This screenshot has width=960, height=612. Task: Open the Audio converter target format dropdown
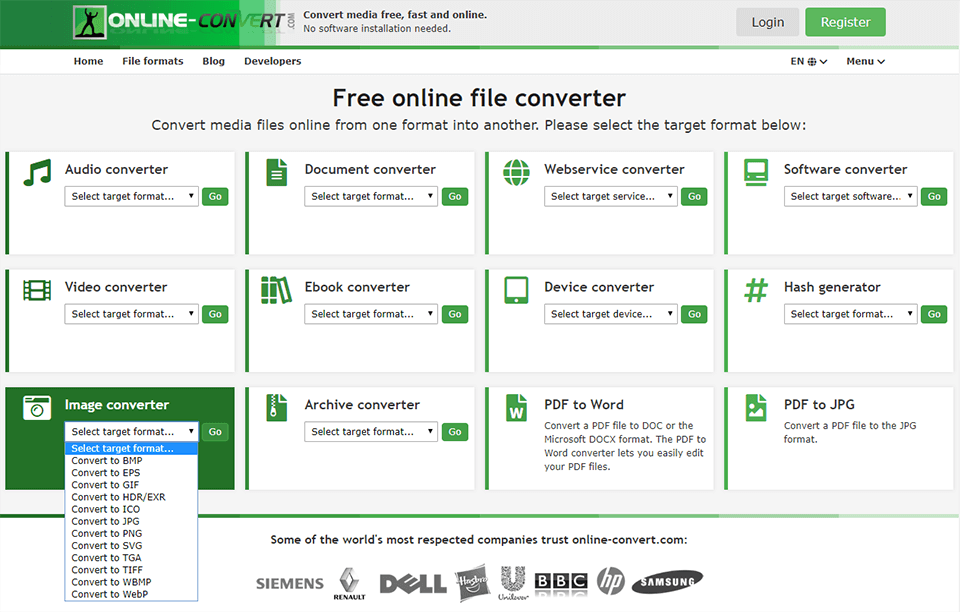(x=131, y=196)
